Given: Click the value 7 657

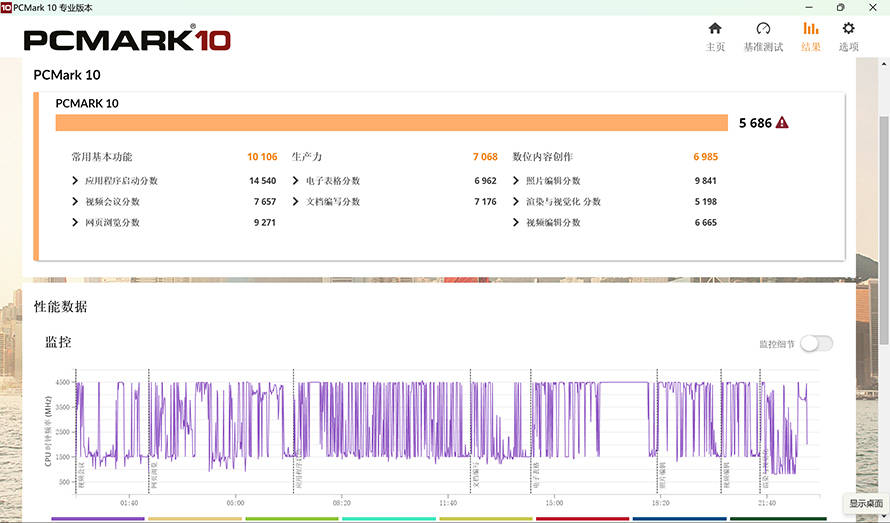Looking at the screenshot, I should coord(265,202).
